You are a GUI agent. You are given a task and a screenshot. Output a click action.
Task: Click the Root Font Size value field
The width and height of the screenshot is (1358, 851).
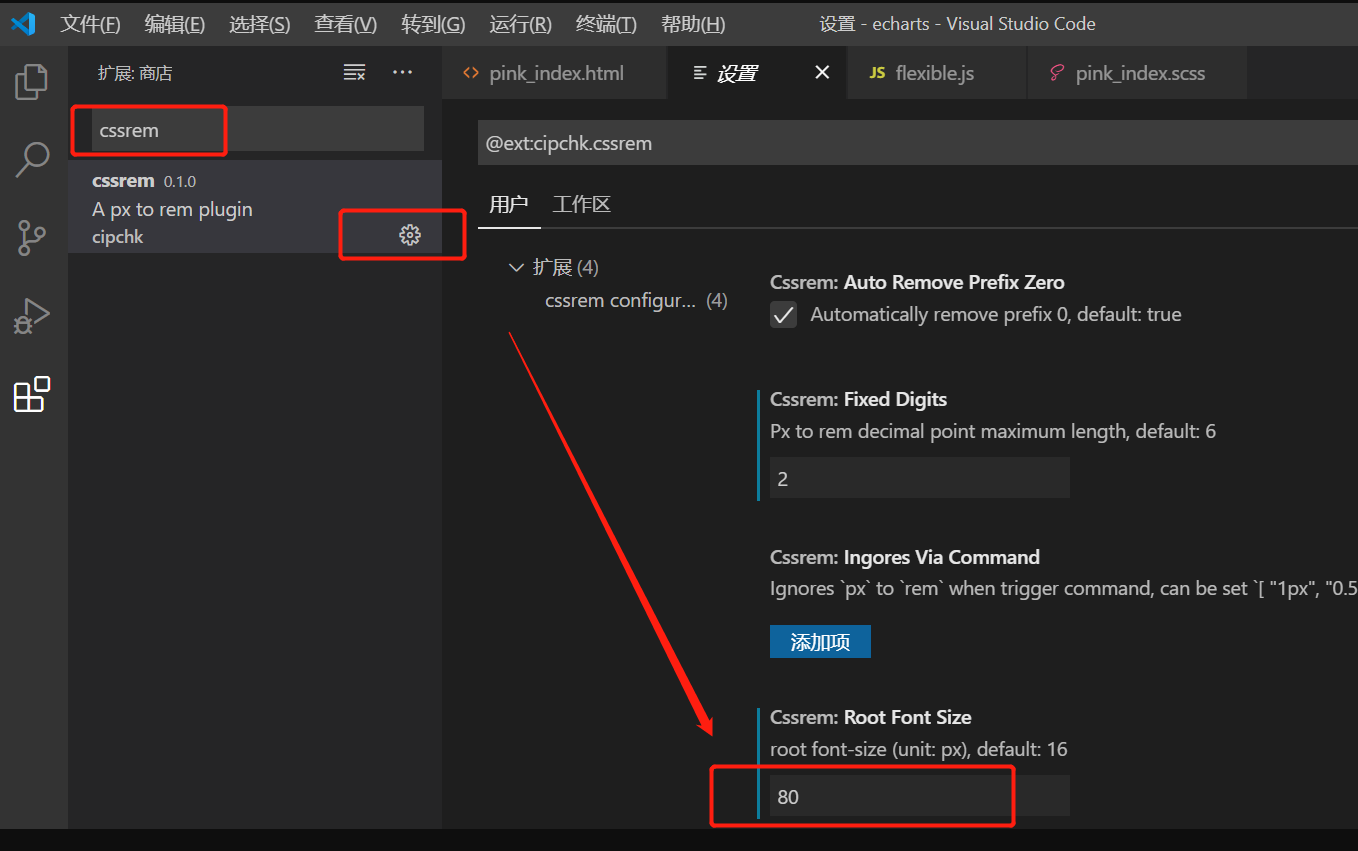click(x=920, y=796)
